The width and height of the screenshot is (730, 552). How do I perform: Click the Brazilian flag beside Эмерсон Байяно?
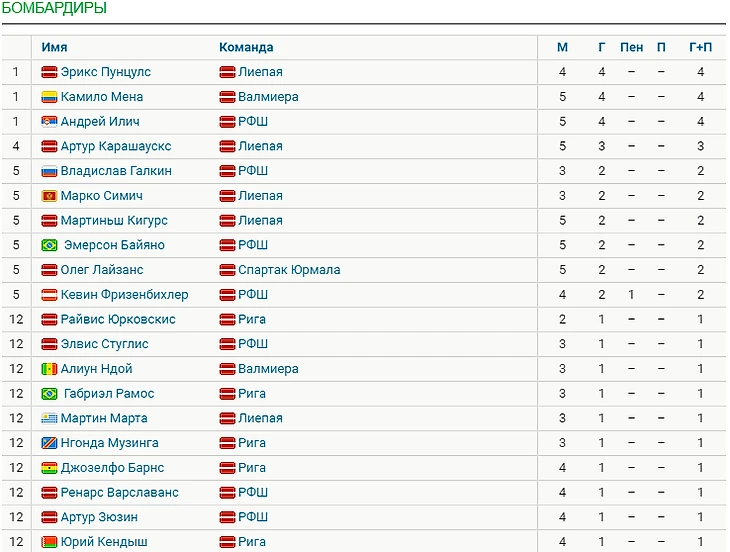pos(49,245)
